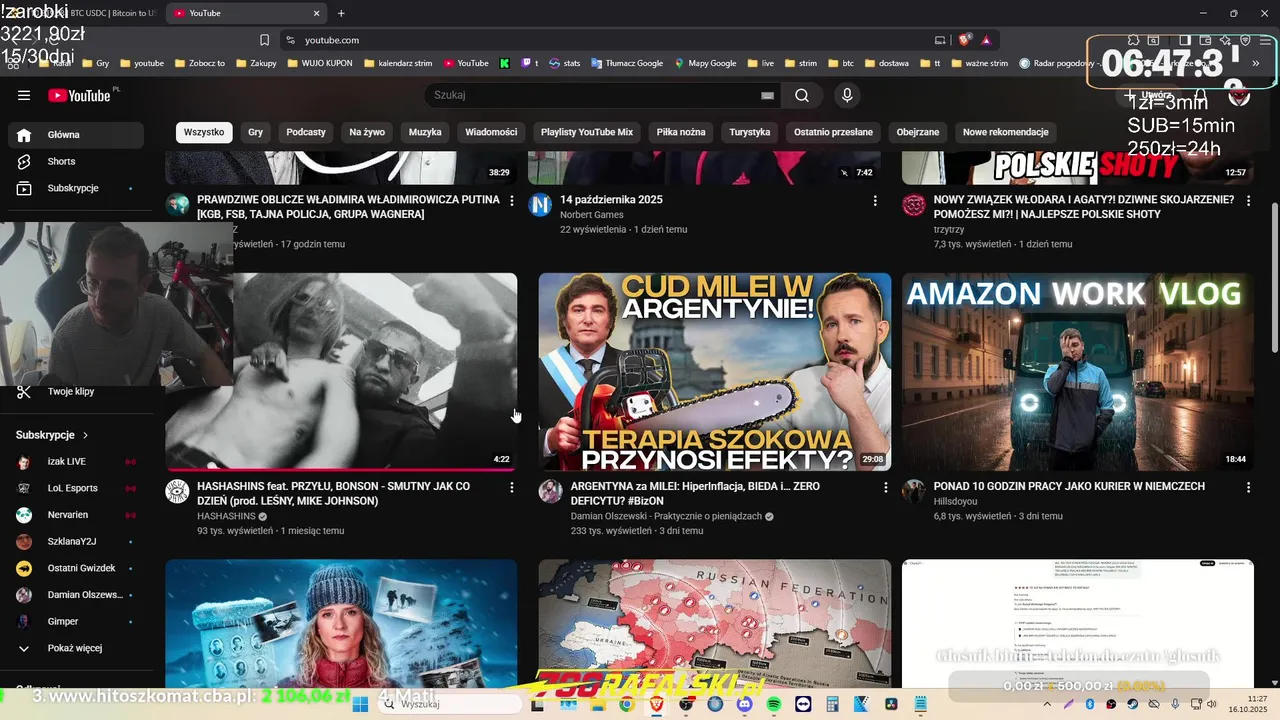Open the Windows Start menu
The width and height of the screenshot is (1280, 720).
pos(360,705)
